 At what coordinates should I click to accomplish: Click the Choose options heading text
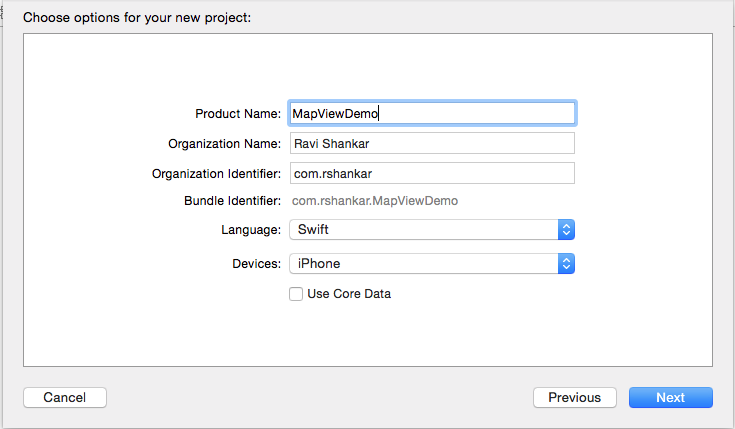137,18
